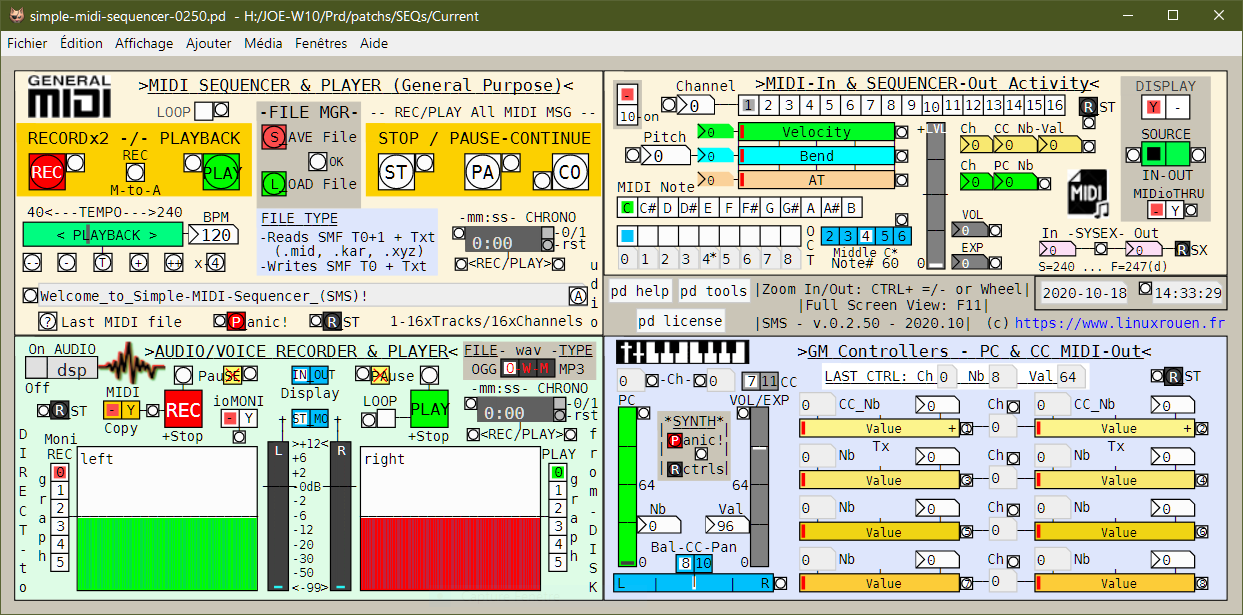Click the red Panic! button in sequencer
The width and height of the screenshot is (1243, 615).
pos(236,322)
